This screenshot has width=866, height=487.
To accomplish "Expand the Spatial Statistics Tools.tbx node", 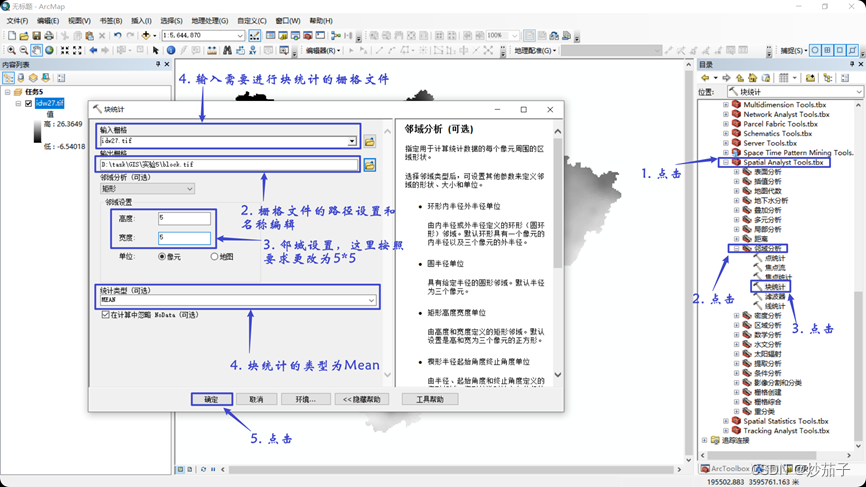I will point(726,421).
